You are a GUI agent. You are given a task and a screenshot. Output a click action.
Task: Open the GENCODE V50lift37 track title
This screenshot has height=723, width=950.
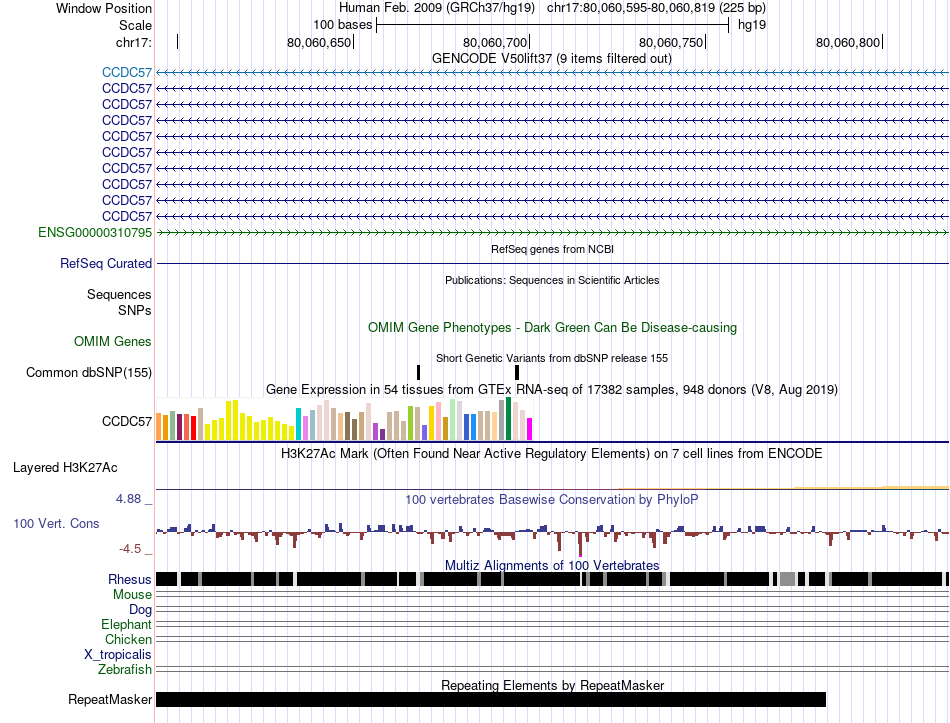pyautogui.click(x=551, y=59)
